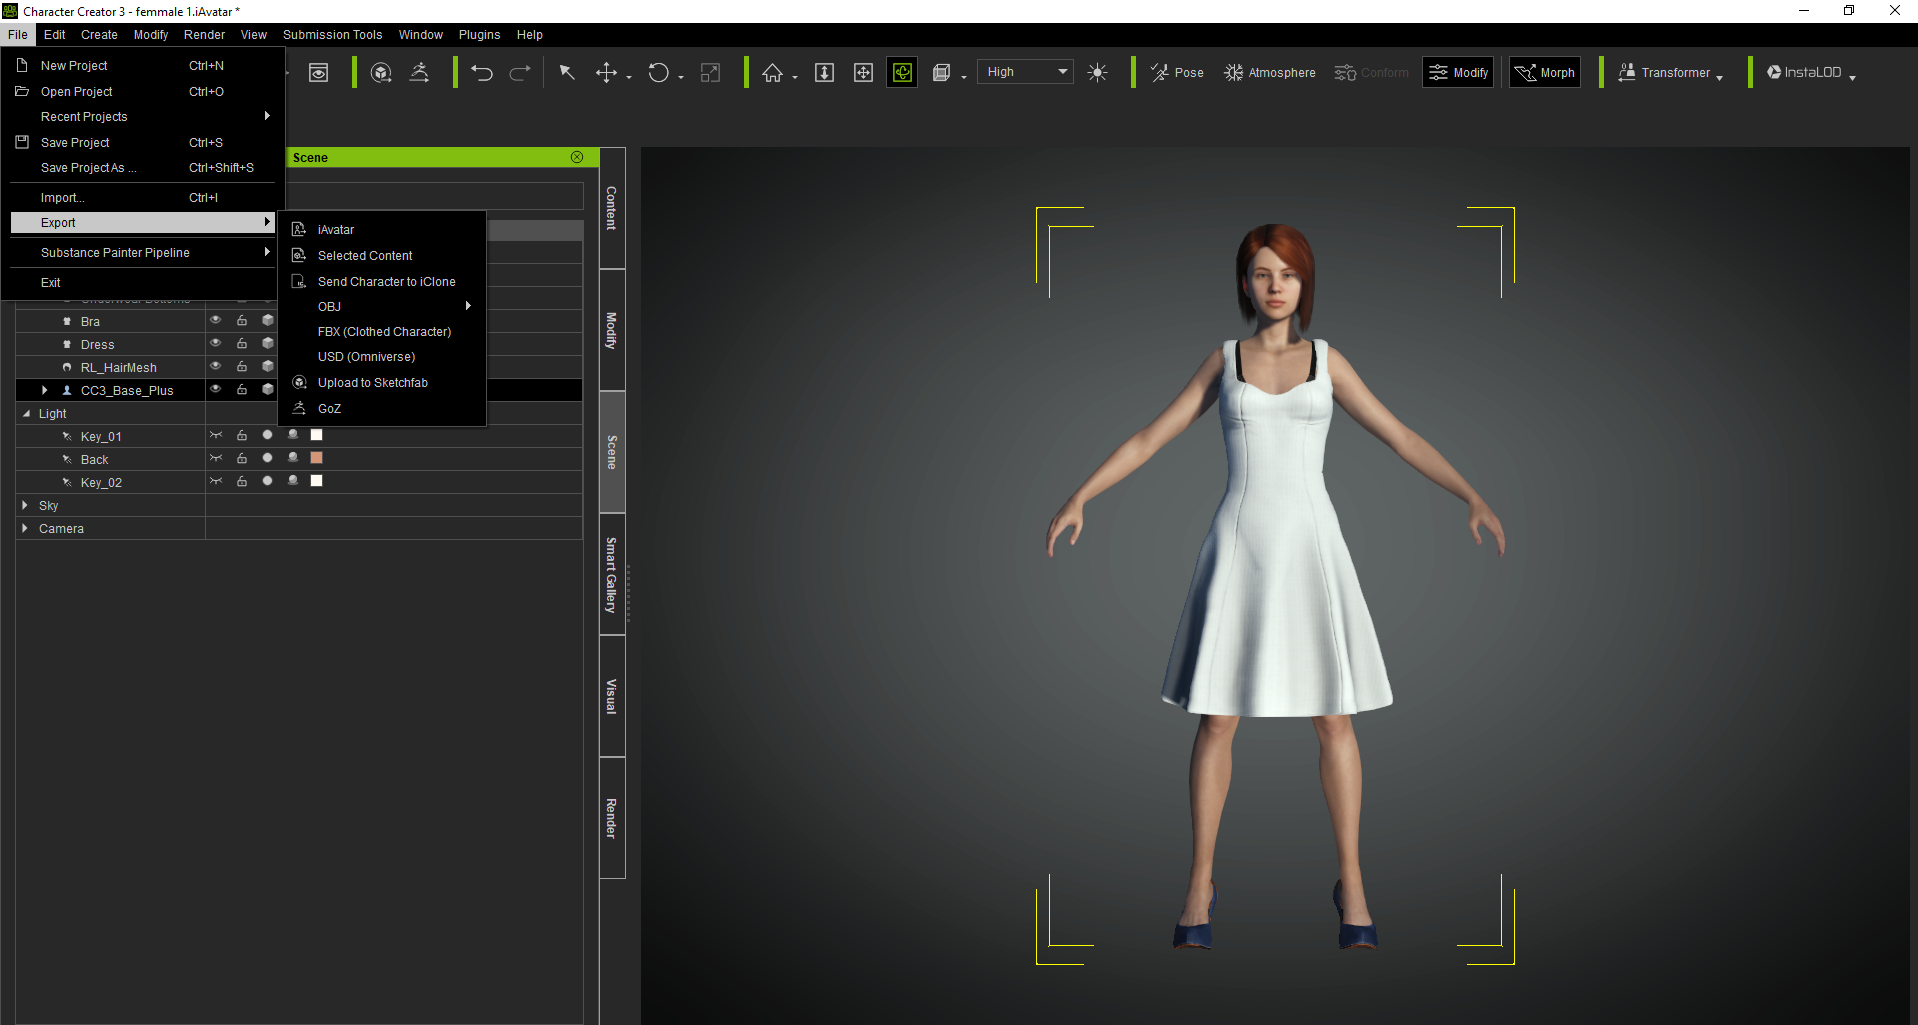Toggle visibility of the Dress item
The height and width of the screenshot is (1025, 1918).
pos(215,343)
